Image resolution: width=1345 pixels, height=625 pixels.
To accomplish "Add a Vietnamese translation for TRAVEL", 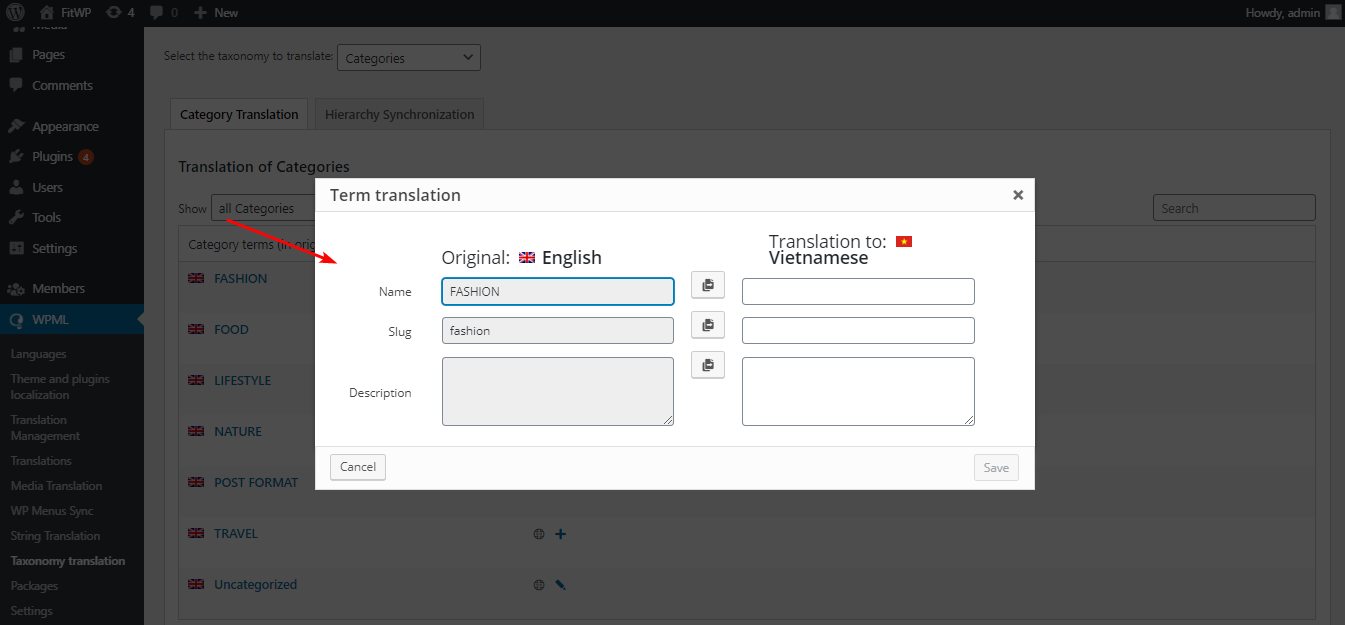I will (560, 533).
